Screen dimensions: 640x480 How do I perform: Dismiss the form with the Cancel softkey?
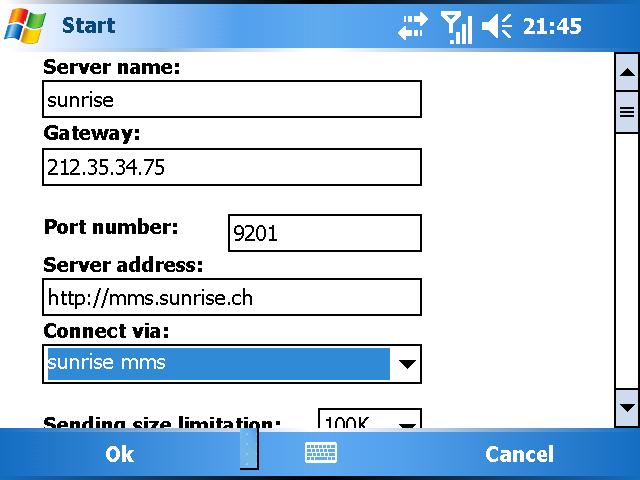point(519,454)
